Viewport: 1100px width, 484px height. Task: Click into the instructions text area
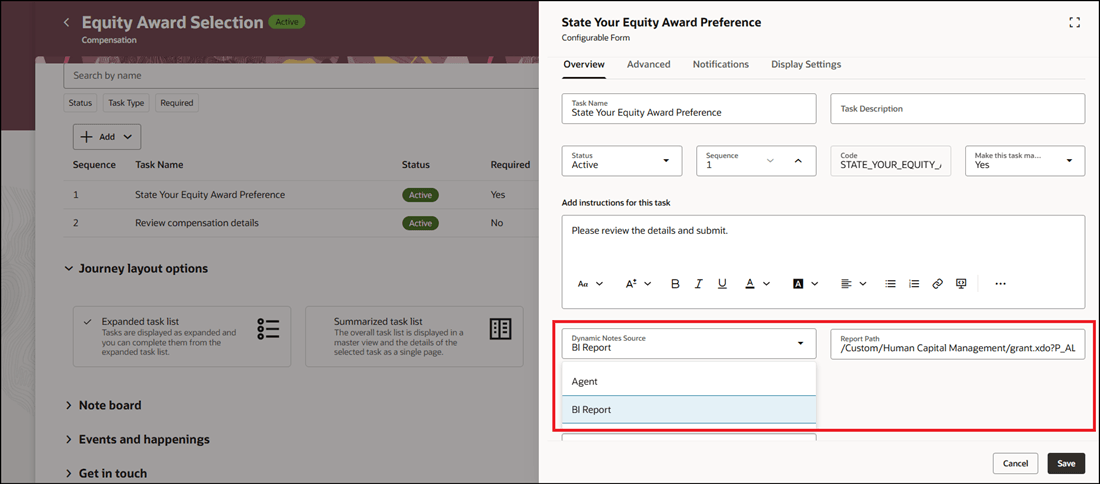tap(824, 241)
